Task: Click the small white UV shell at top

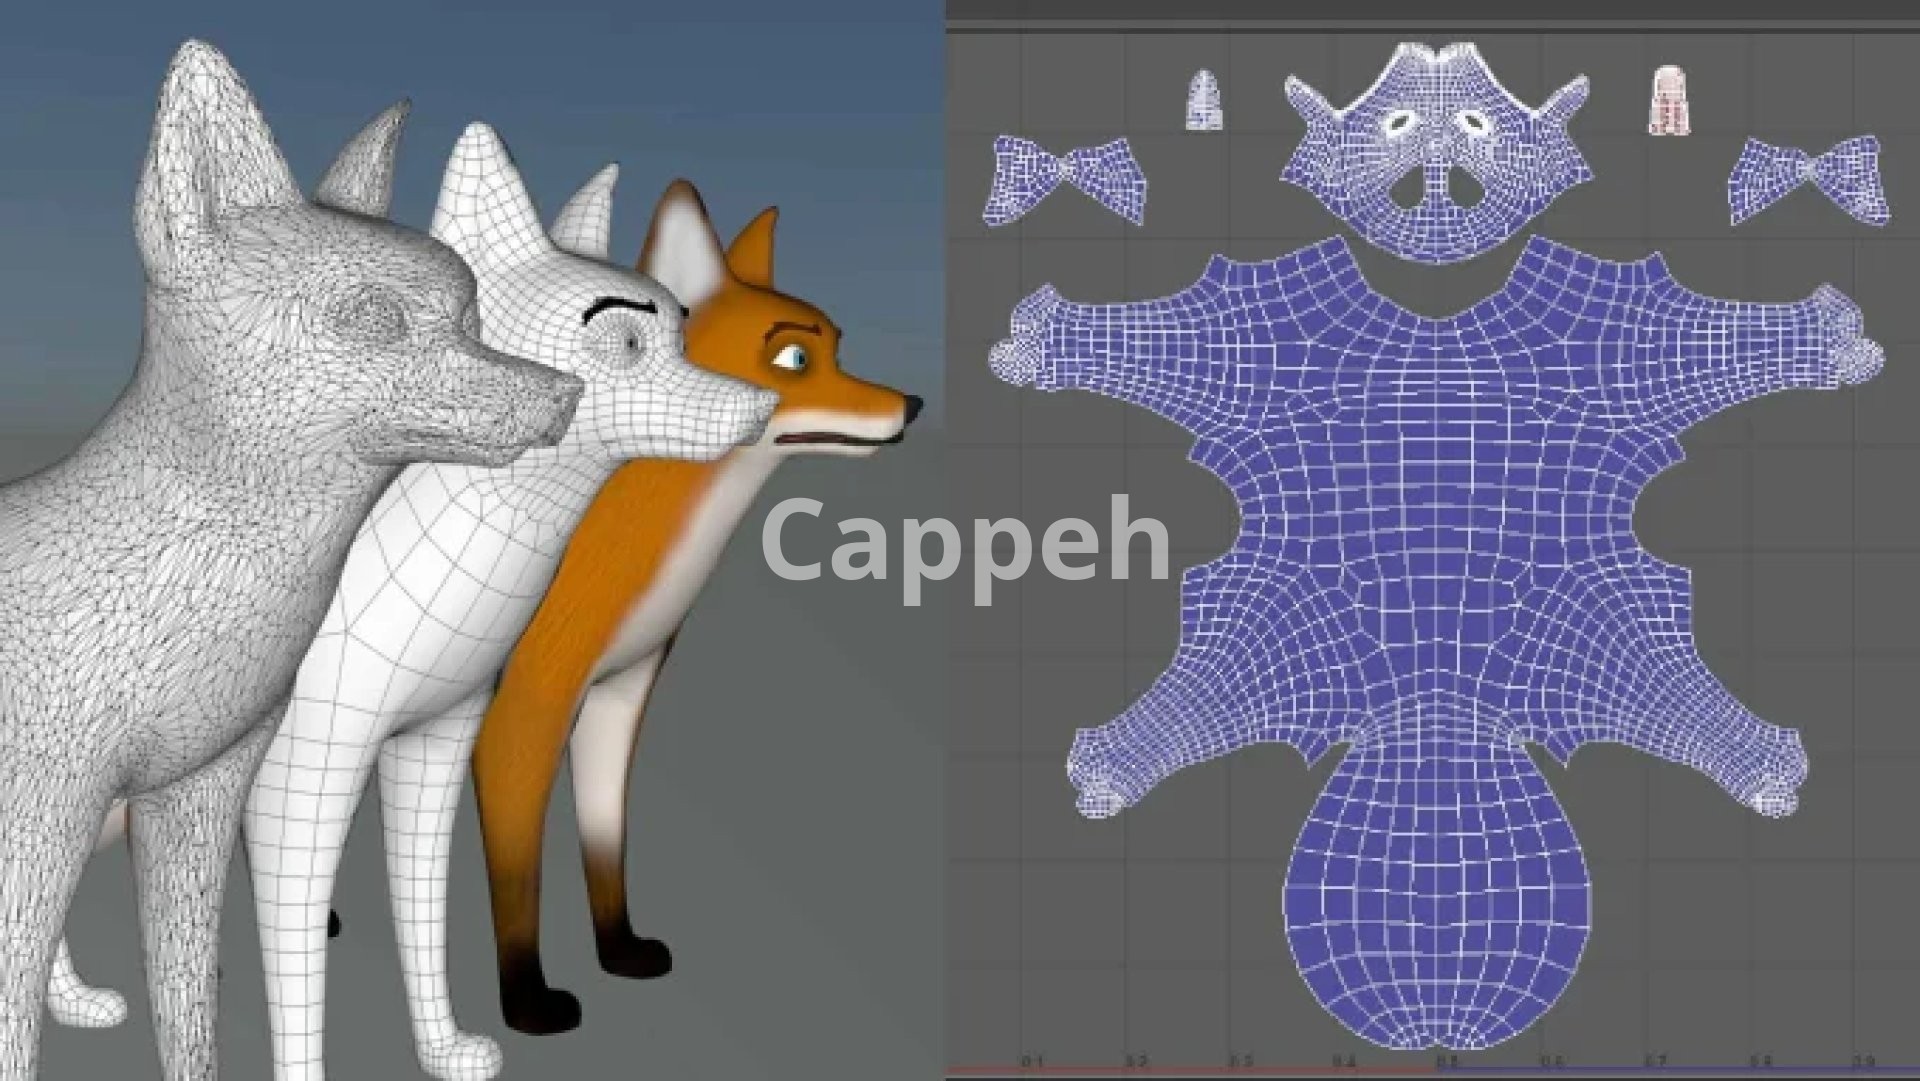Action: [1206, 100]
